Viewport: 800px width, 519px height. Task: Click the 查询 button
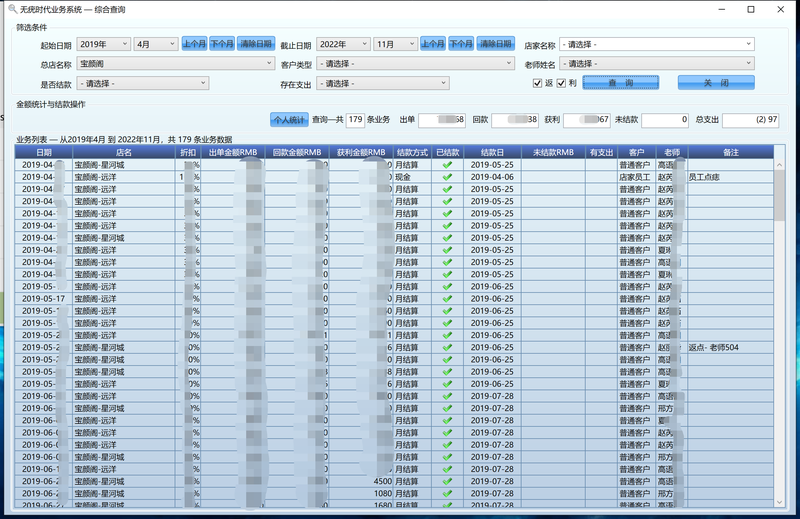pyautogui.click(x=621, y=83)
